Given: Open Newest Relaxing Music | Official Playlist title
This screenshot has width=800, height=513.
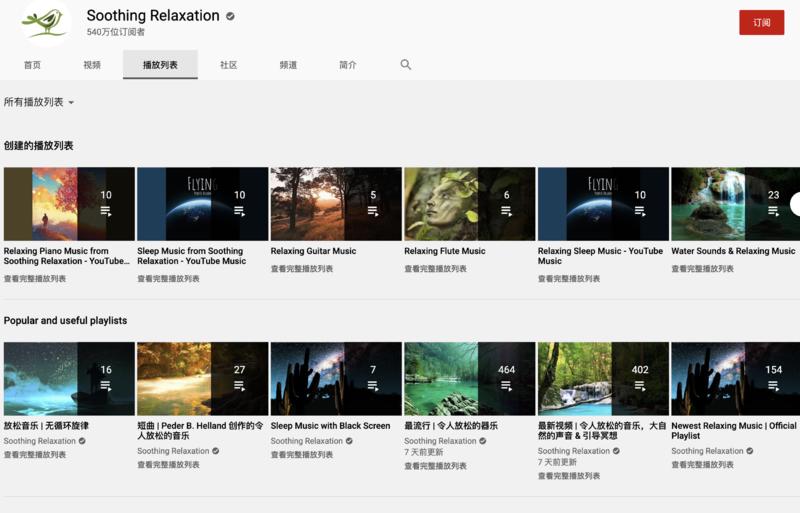Looking at the screenshot, I should point(734,430).
